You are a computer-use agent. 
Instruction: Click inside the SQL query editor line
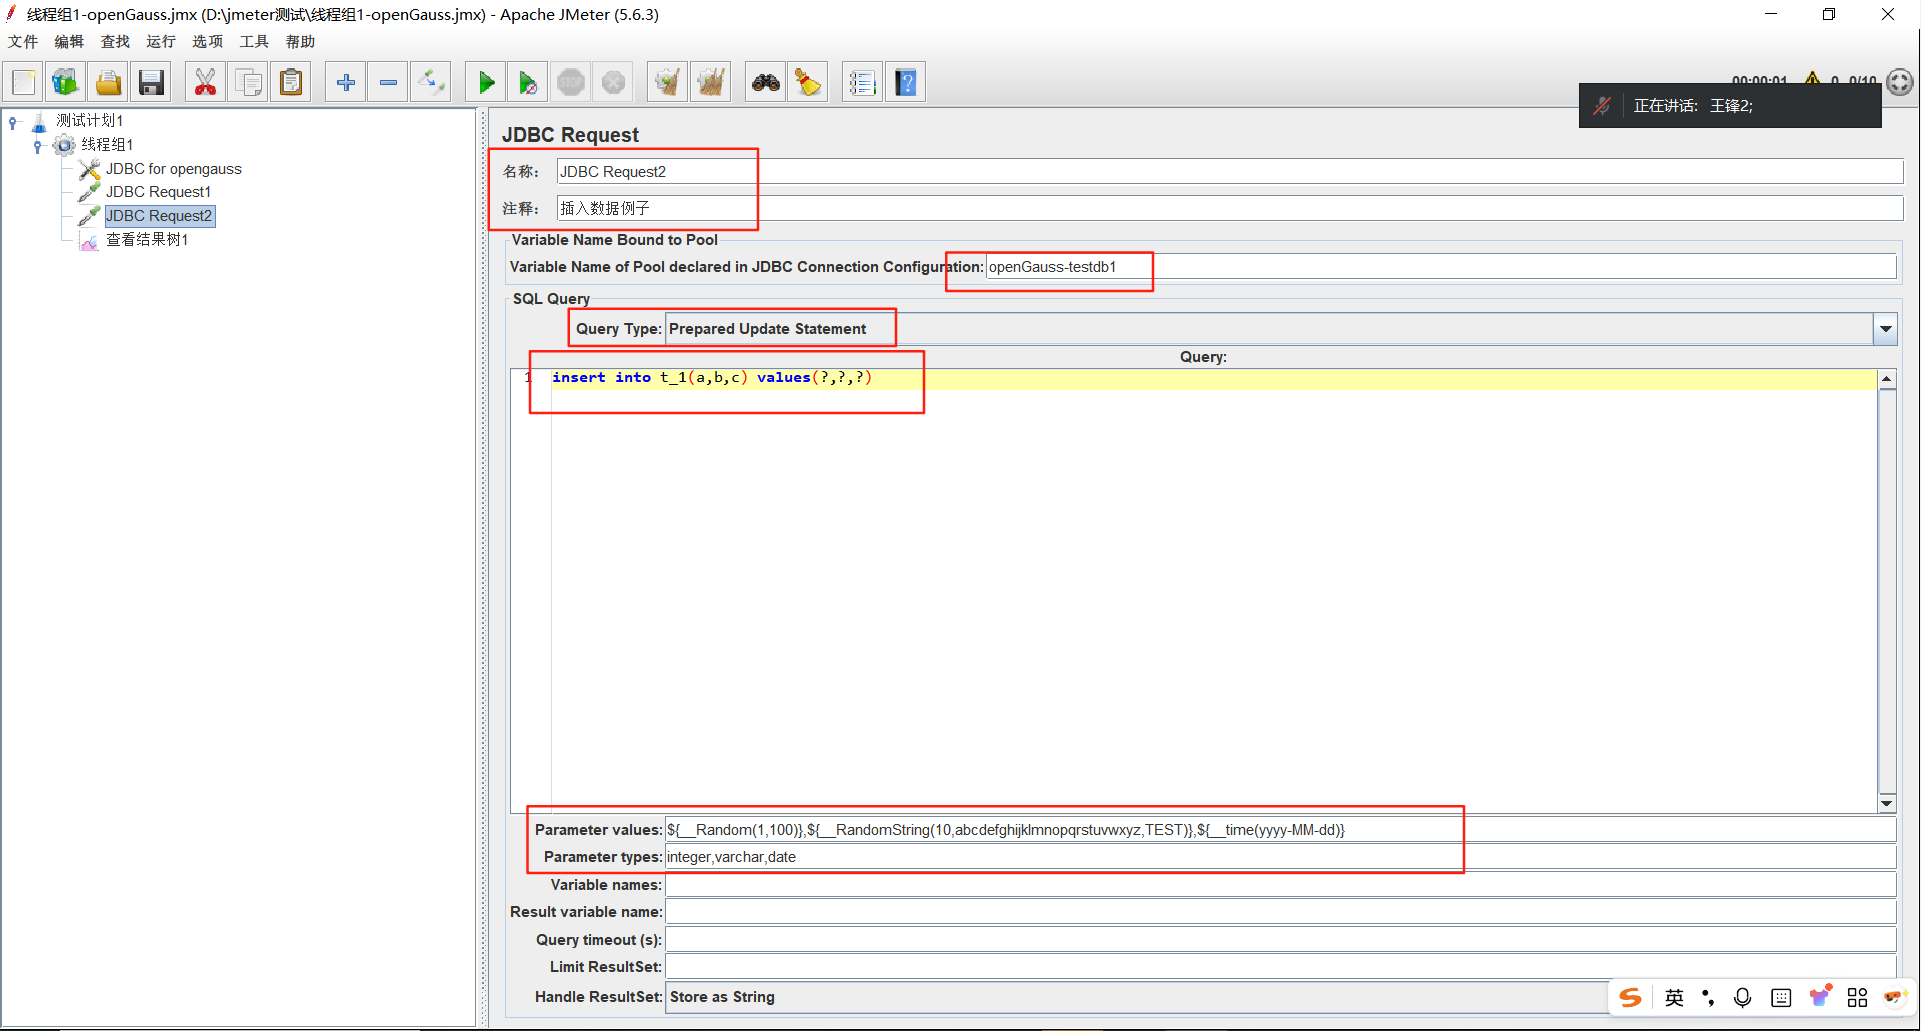click(x=1213, y=378)
